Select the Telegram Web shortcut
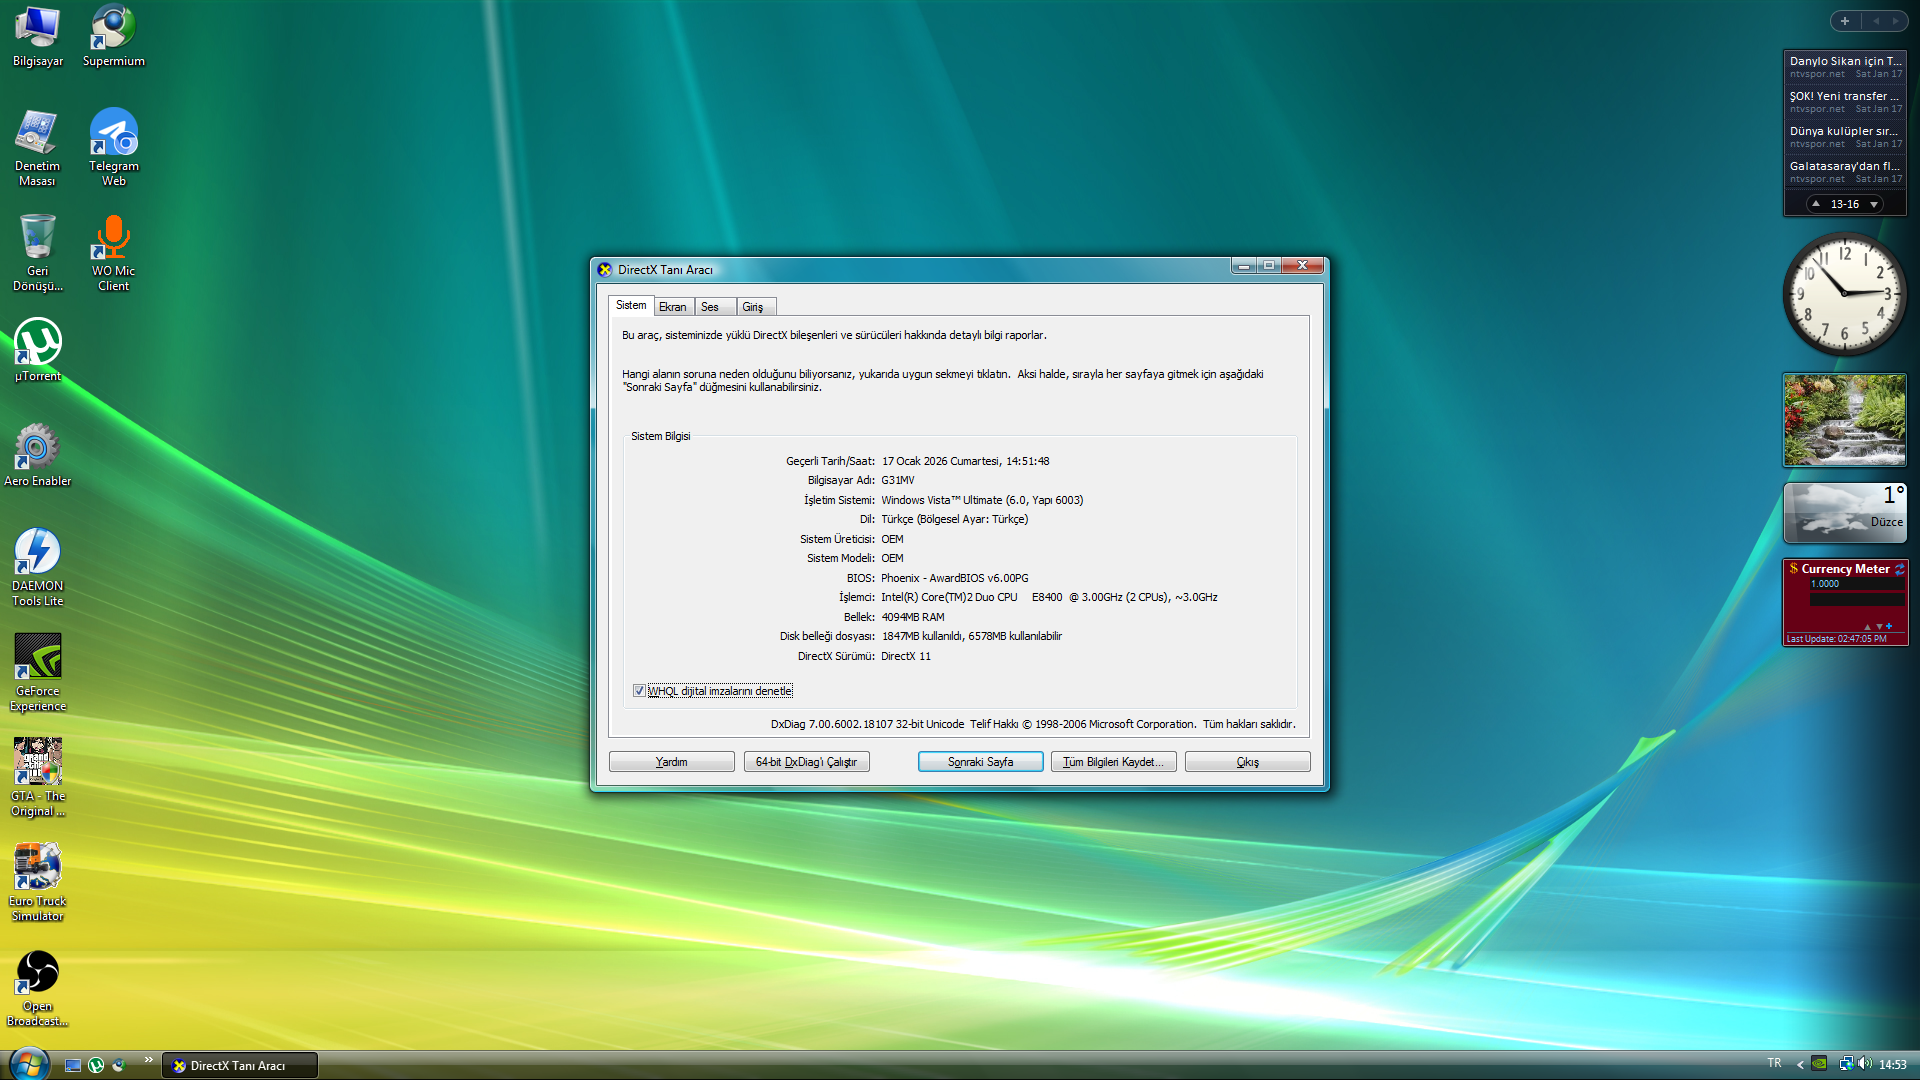Image resolution: width=1920 pixels, height=1080 pixels. 113,148
